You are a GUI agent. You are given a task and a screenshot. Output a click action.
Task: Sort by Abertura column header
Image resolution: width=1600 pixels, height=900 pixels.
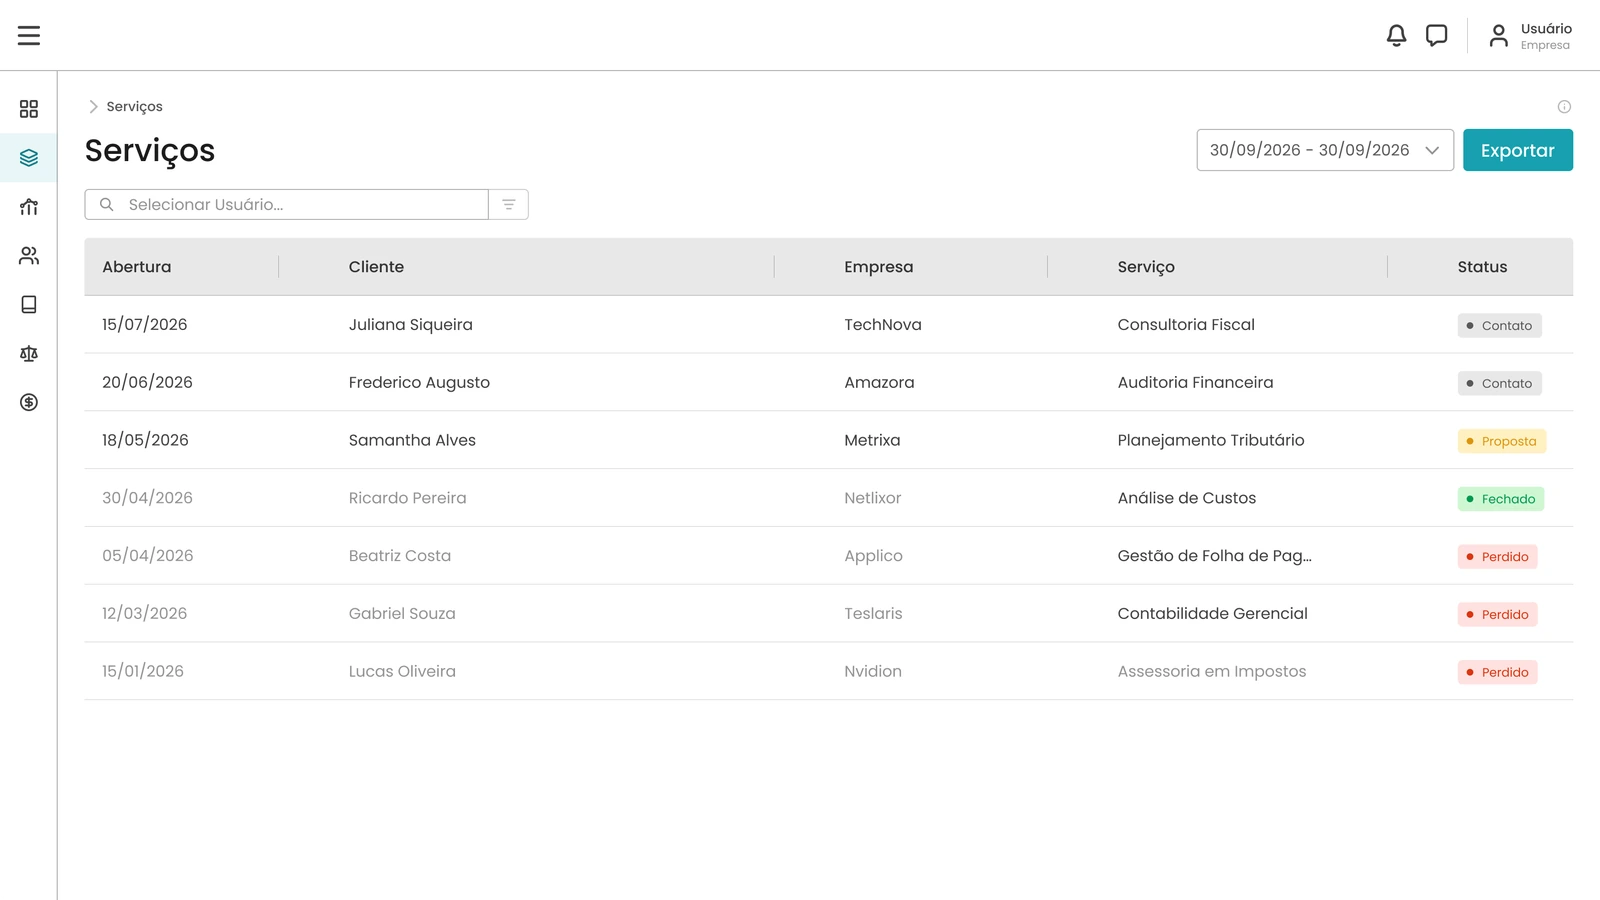(x=137, y=267)
